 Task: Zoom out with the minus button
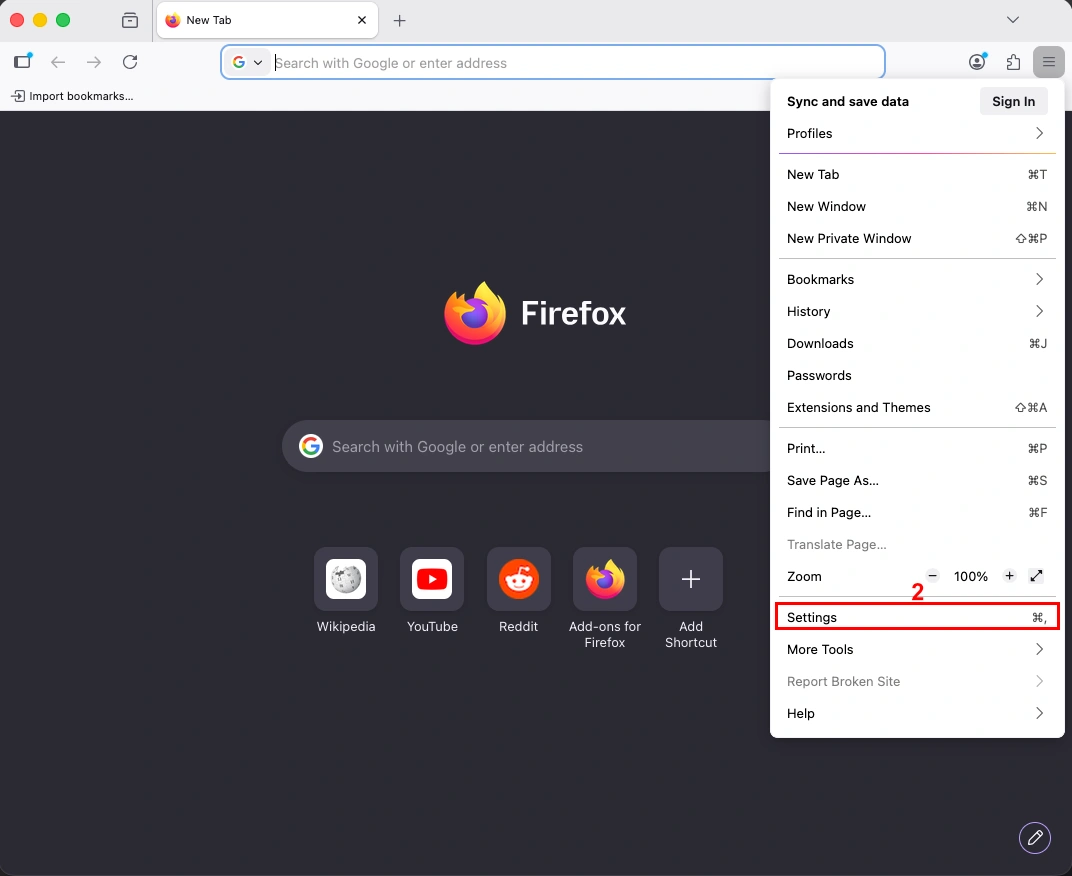tap(933, 576)
